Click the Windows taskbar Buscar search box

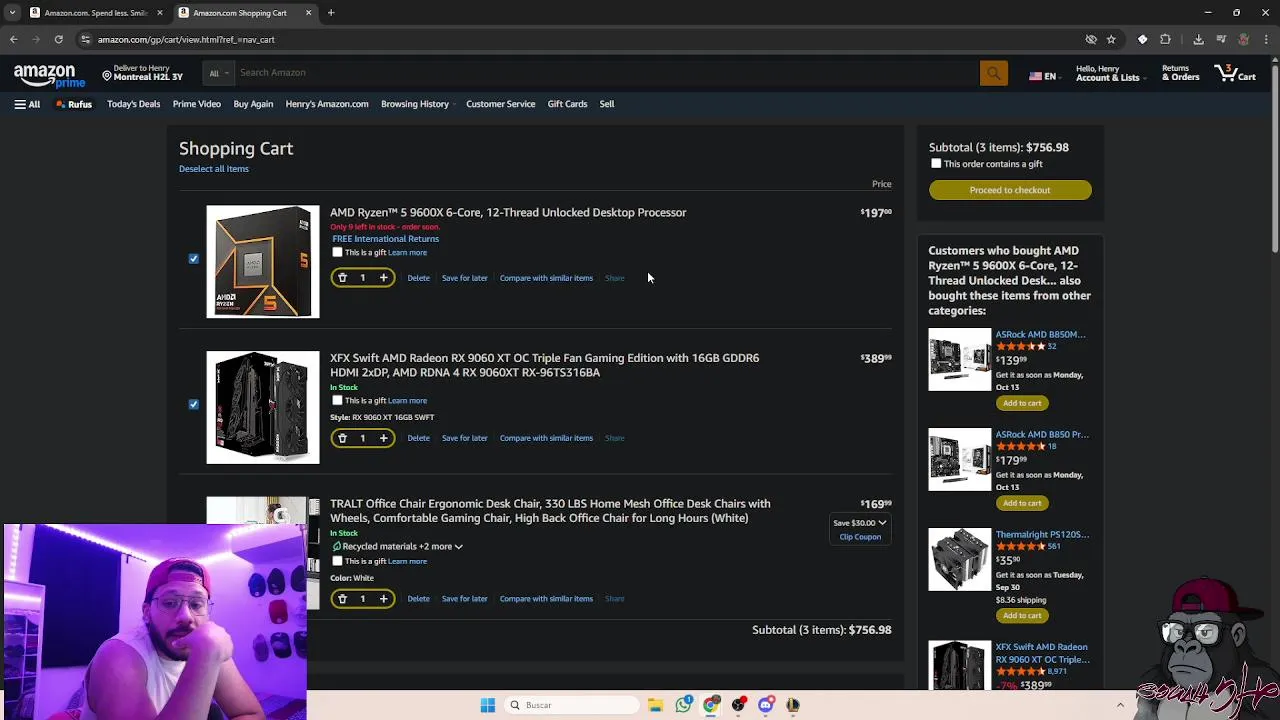573,705
